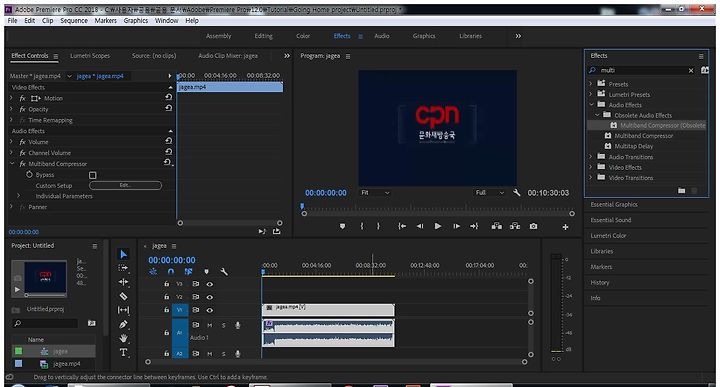Toggle V1 track output eye

pos(209,310)
